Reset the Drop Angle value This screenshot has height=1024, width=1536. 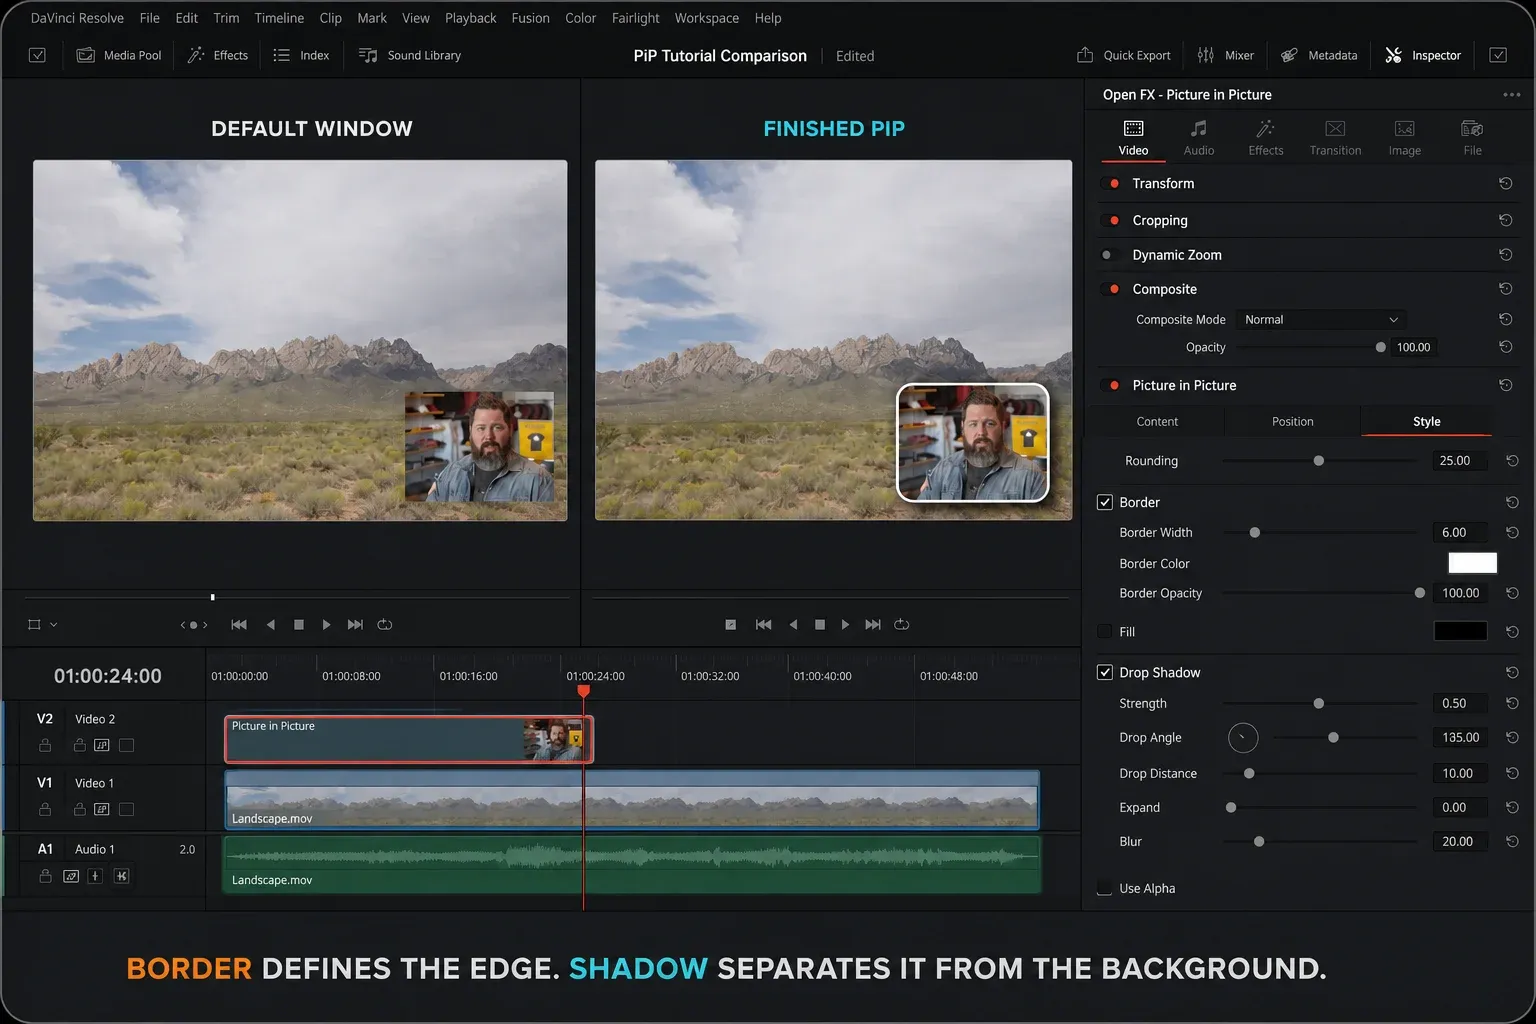[1512, 738]
